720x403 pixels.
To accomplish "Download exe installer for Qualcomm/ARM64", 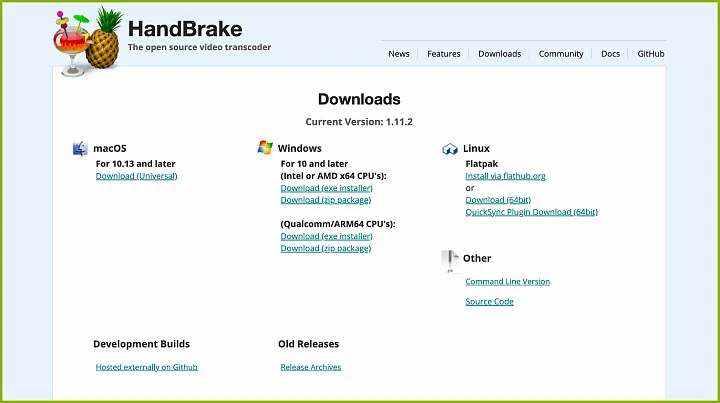I will point(326,236).
